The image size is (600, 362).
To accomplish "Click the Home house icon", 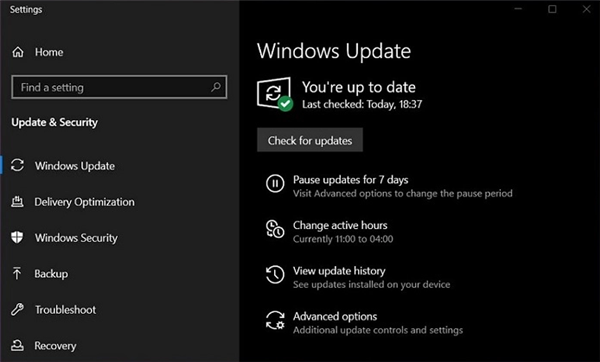I will [x=18, y=52].
